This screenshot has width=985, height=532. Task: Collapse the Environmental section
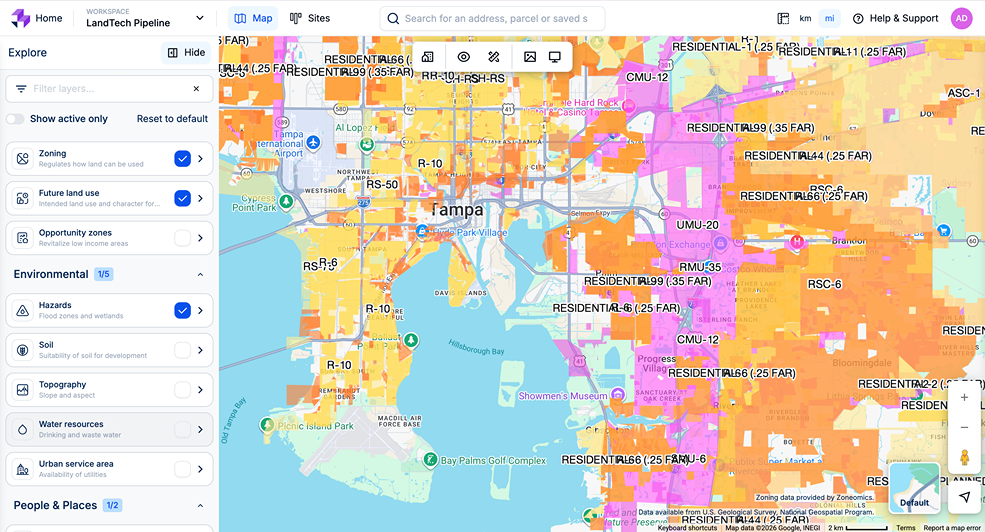click(x=199, y=274)
